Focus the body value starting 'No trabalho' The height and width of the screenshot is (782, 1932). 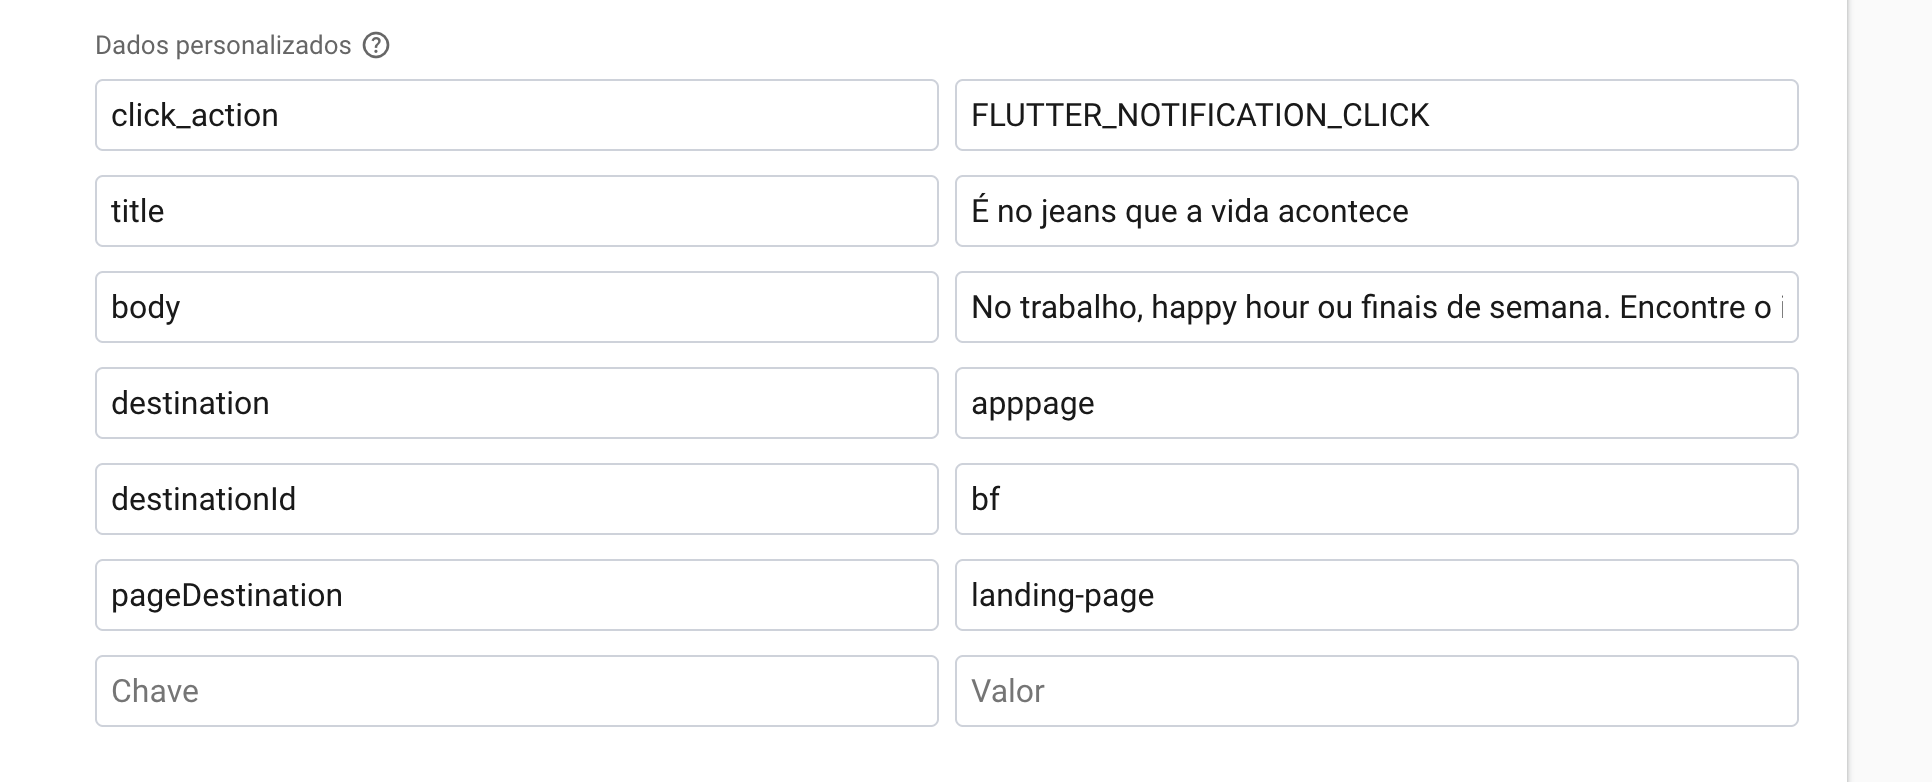point(1376,307)
